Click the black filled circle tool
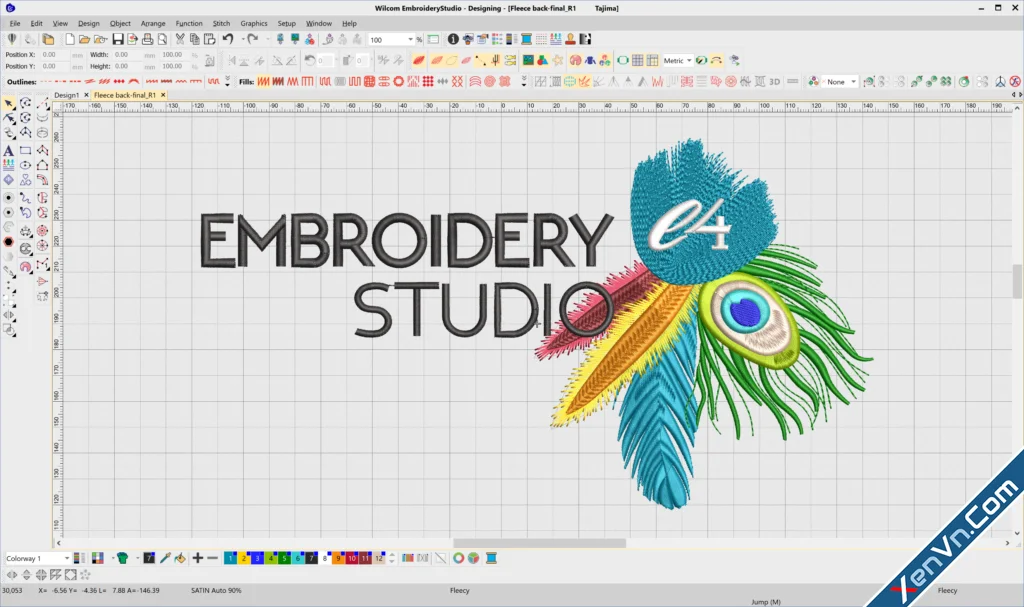 point(8,242)
